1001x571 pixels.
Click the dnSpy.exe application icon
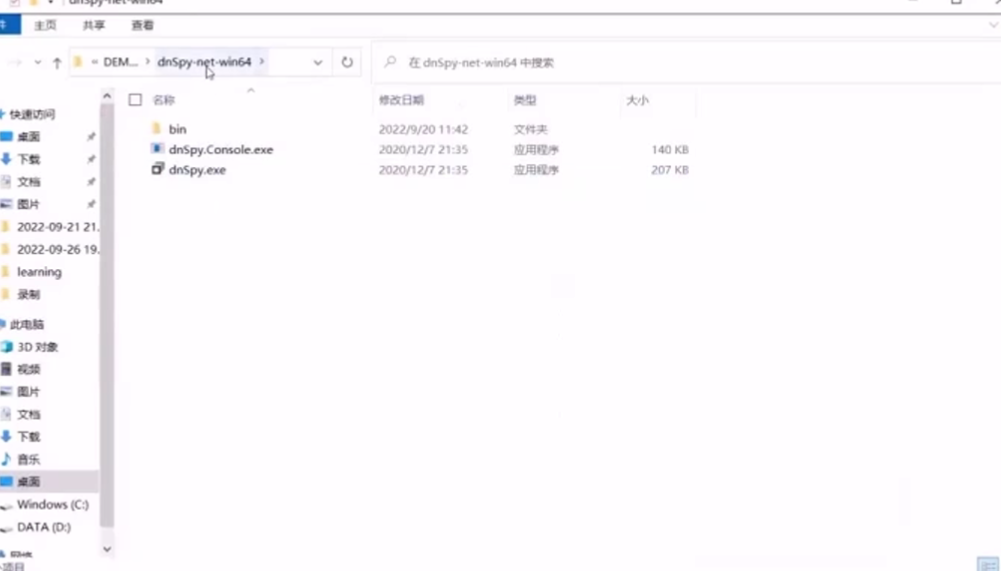click(157, 170)
